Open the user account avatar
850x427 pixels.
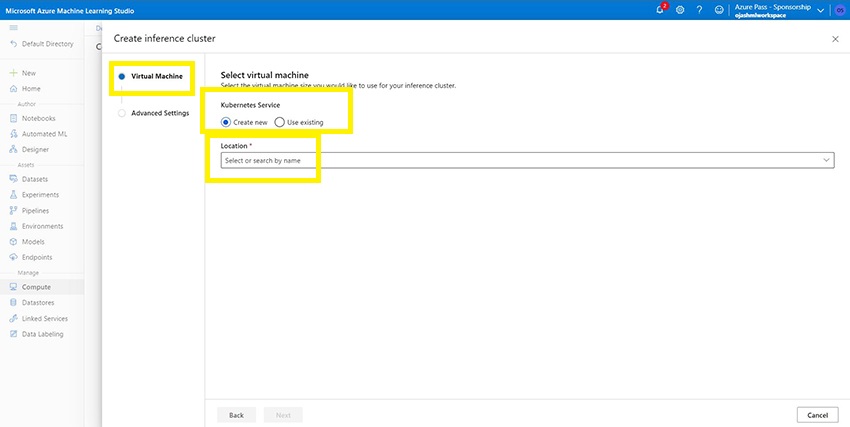pos(840,10)
